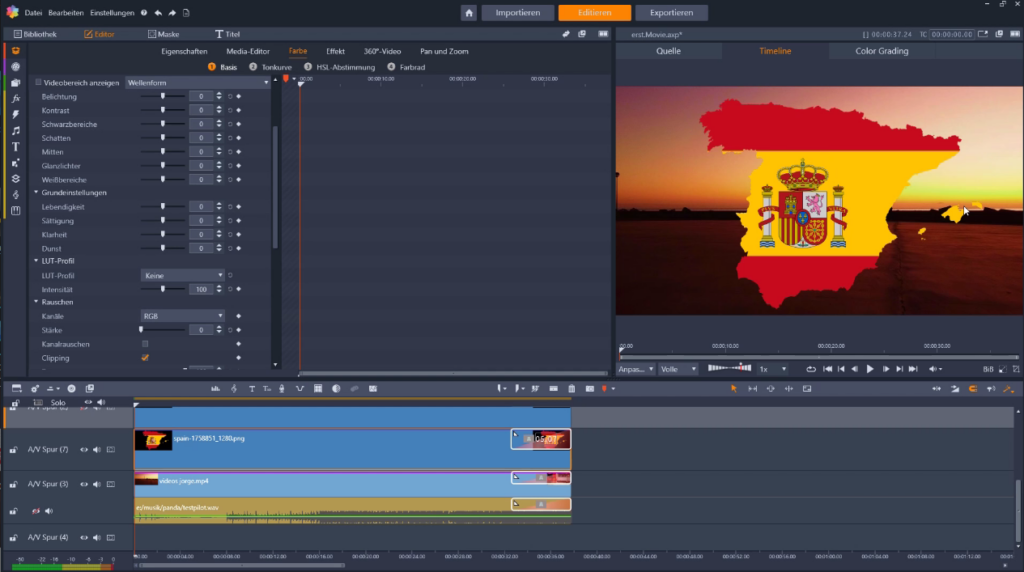
Task: Select the Tonkurve color section
Action: tap(270, 67)
